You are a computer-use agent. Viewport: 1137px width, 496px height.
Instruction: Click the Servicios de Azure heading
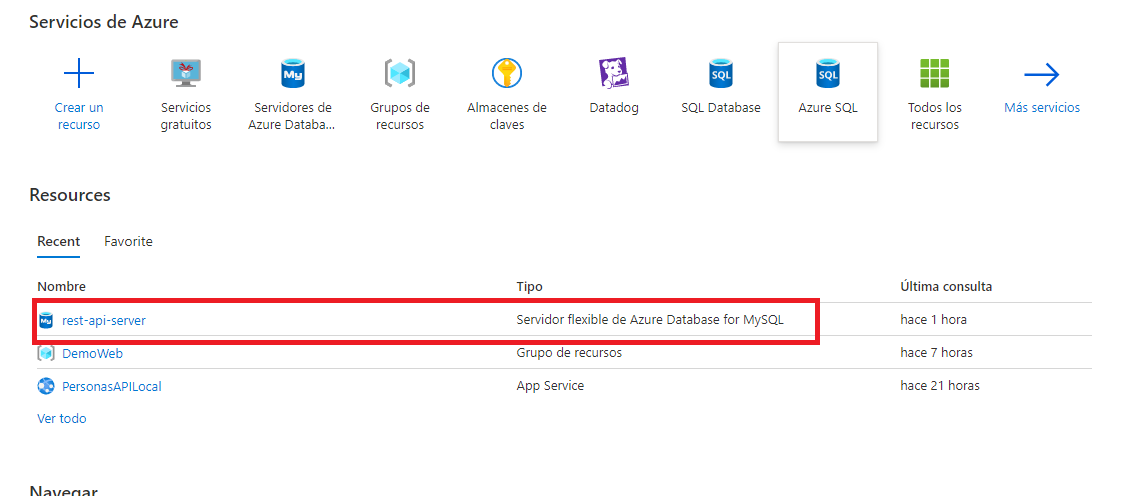[104, 22]
